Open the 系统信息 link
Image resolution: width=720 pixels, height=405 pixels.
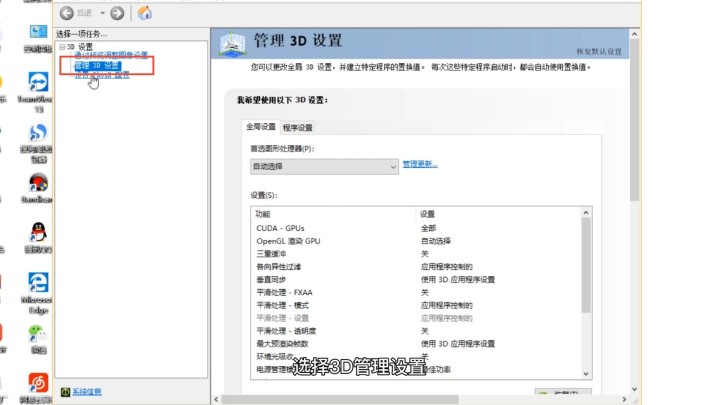click(87, 392)
